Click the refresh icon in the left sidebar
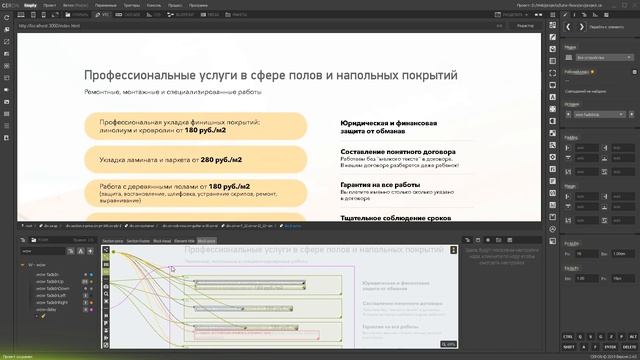Viewport: 640px width, 360px height. [7, 18]
